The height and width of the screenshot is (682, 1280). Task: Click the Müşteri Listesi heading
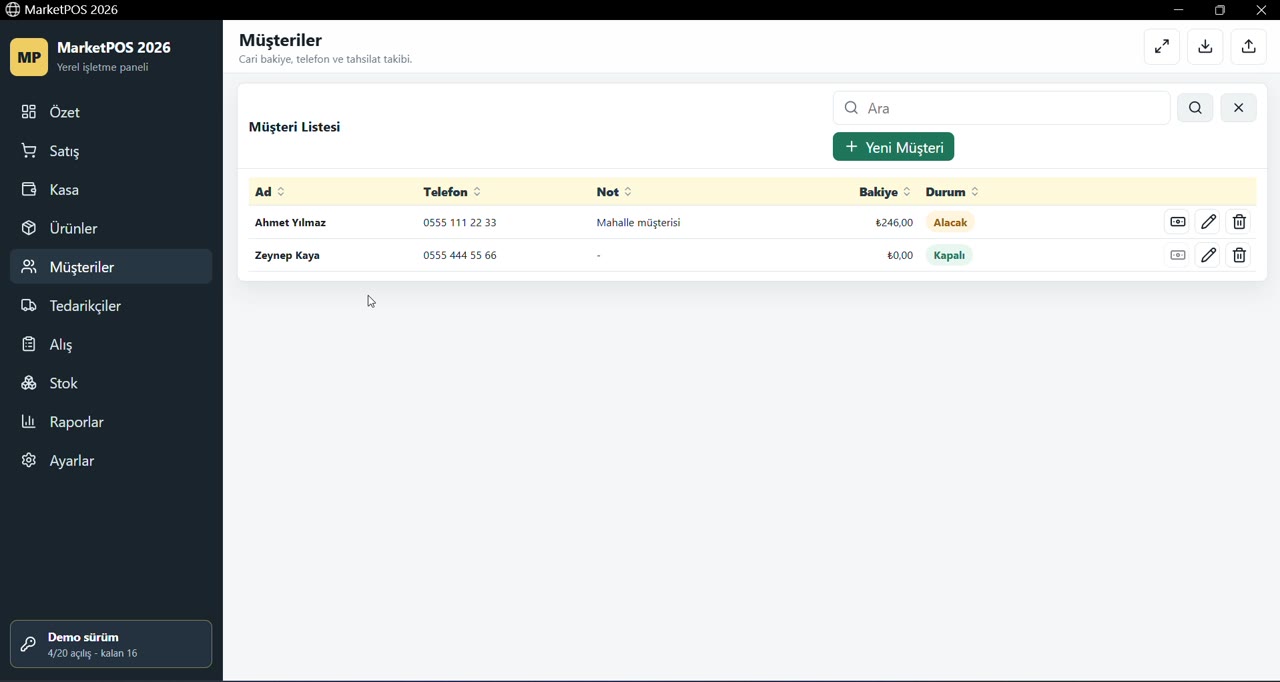point(295,127)
